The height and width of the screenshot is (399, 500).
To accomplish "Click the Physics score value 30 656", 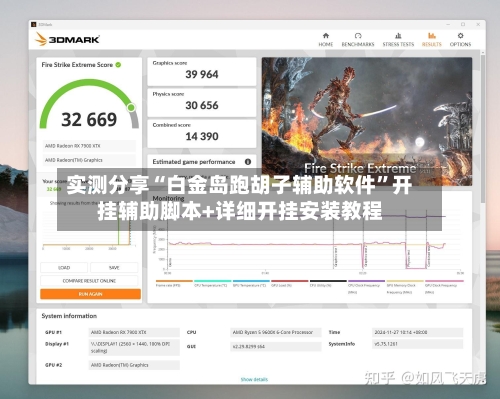I will tap(202, 105).
